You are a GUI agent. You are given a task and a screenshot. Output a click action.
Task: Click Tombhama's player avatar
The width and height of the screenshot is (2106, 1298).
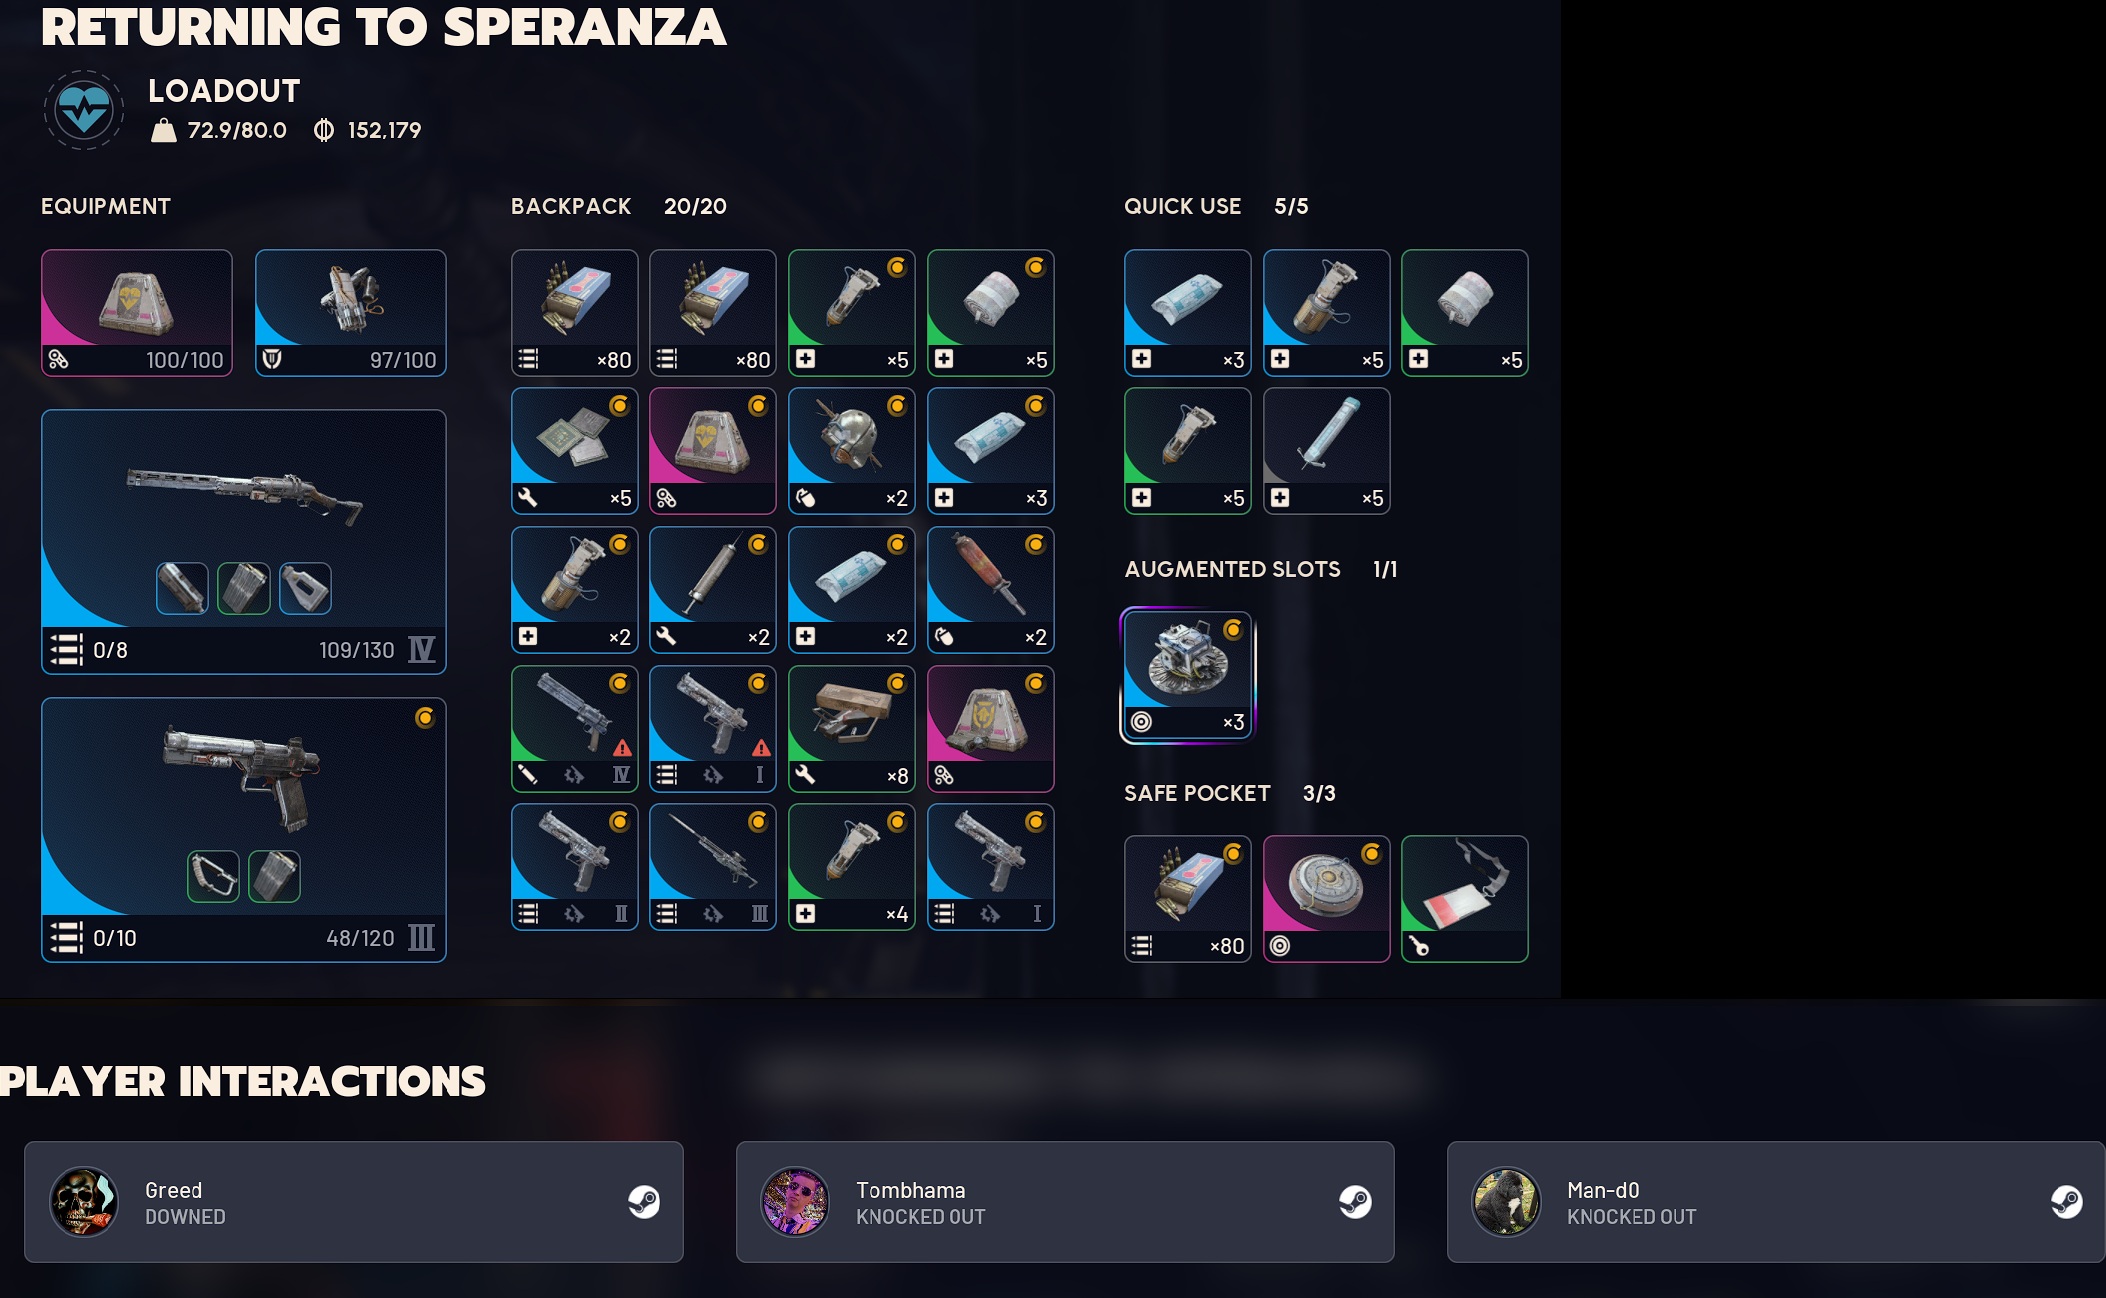[x=795, y=1201]
